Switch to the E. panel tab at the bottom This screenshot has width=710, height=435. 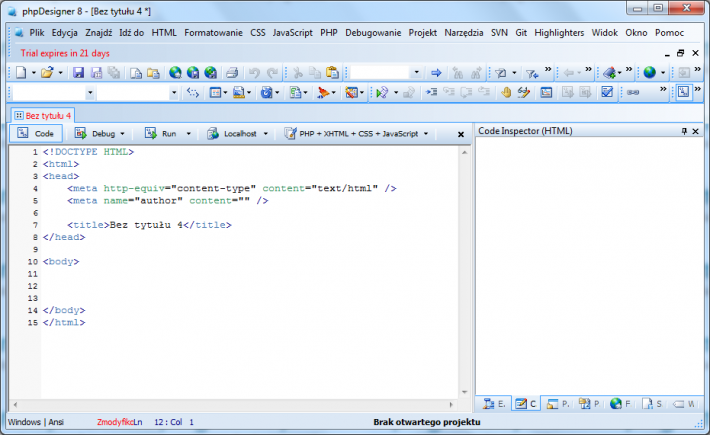pos(494,403)
